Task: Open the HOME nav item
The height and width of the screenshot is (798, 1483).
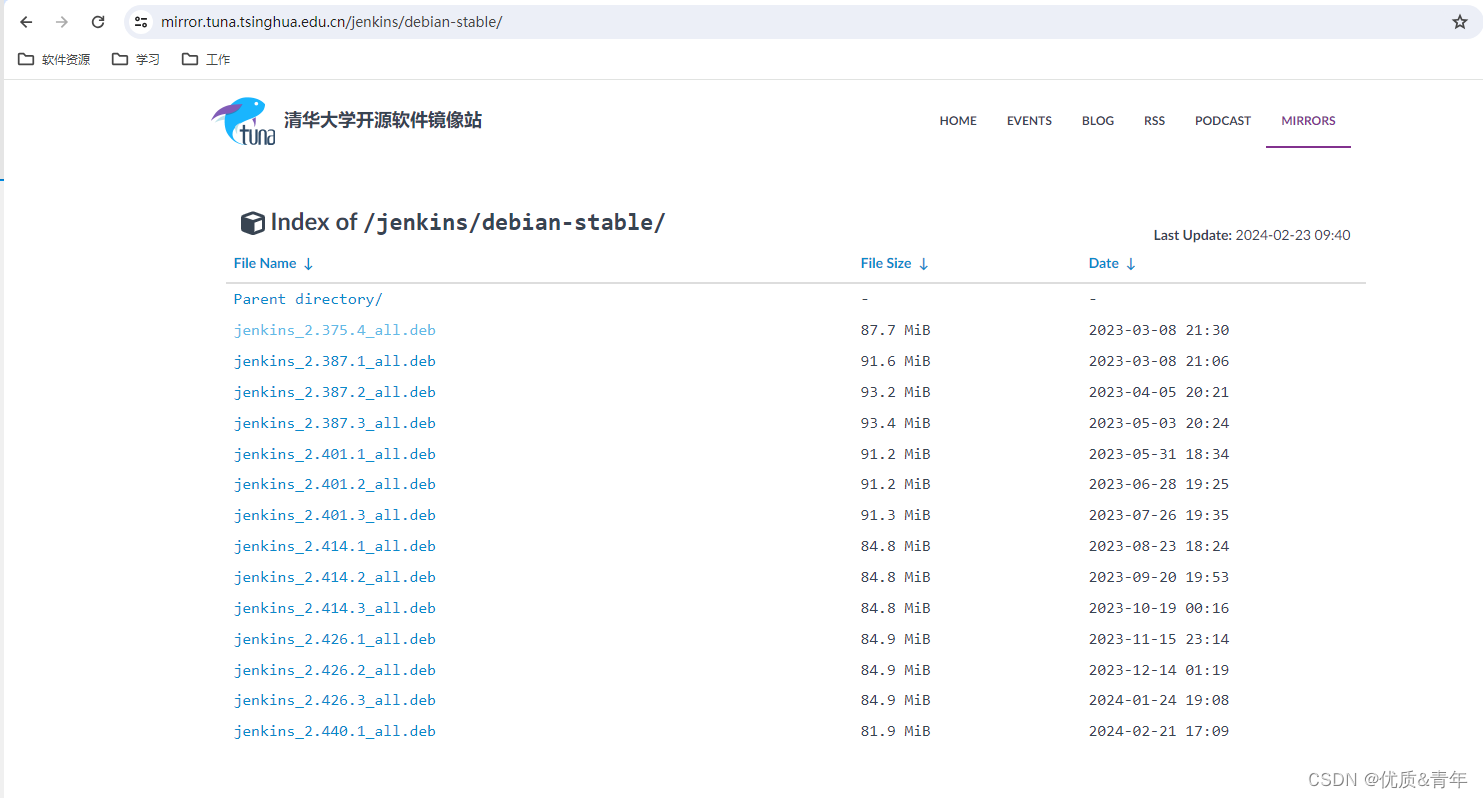Action: pyautogui.click(x=958, y=121)
